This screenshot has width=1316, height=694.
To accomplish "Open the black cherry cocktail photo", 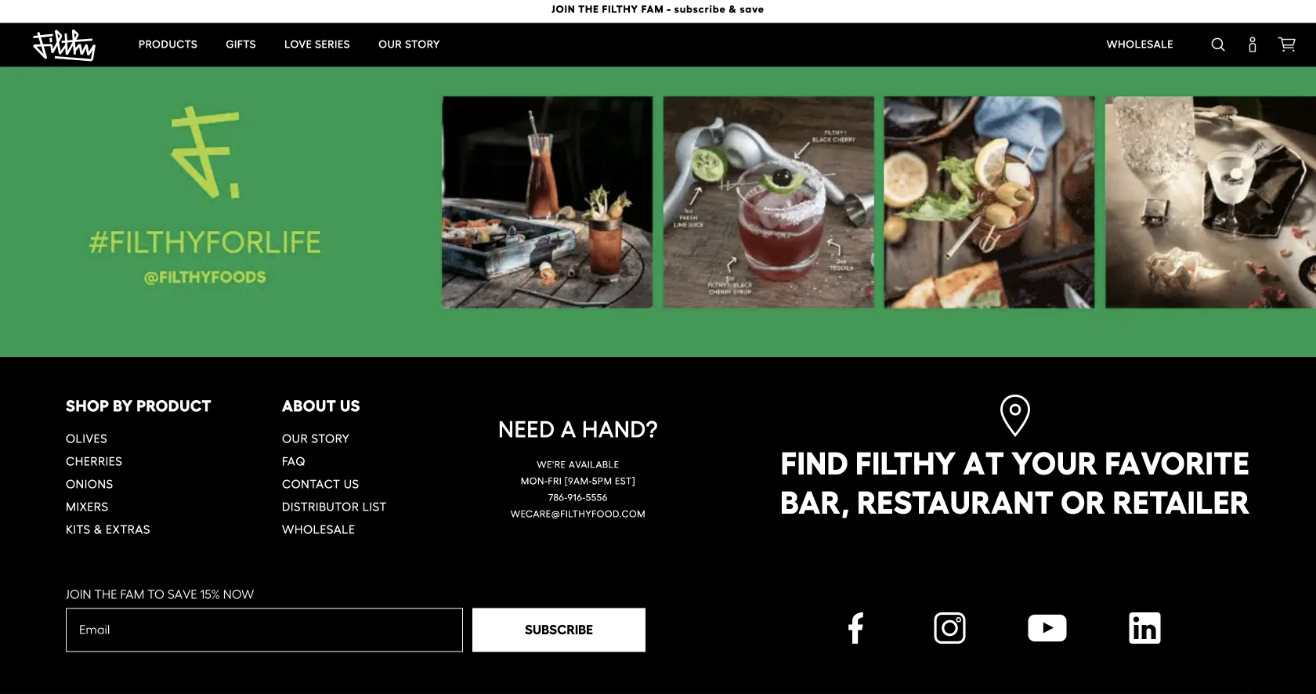I will (768, 202).
